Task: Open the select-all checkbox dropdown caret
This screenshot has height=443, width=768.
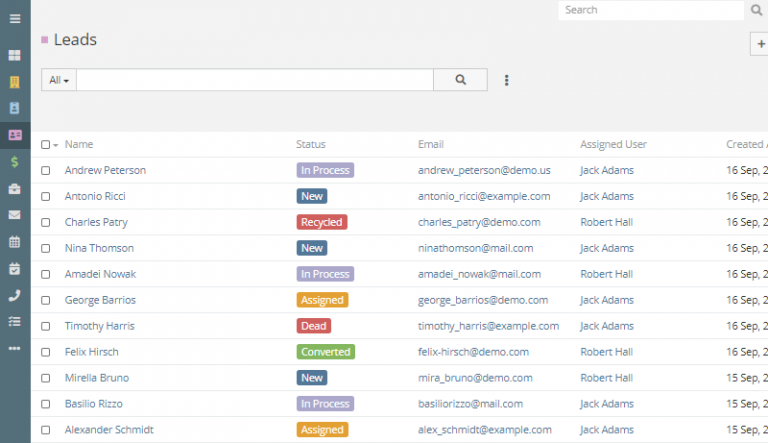Action: point(56,145)
